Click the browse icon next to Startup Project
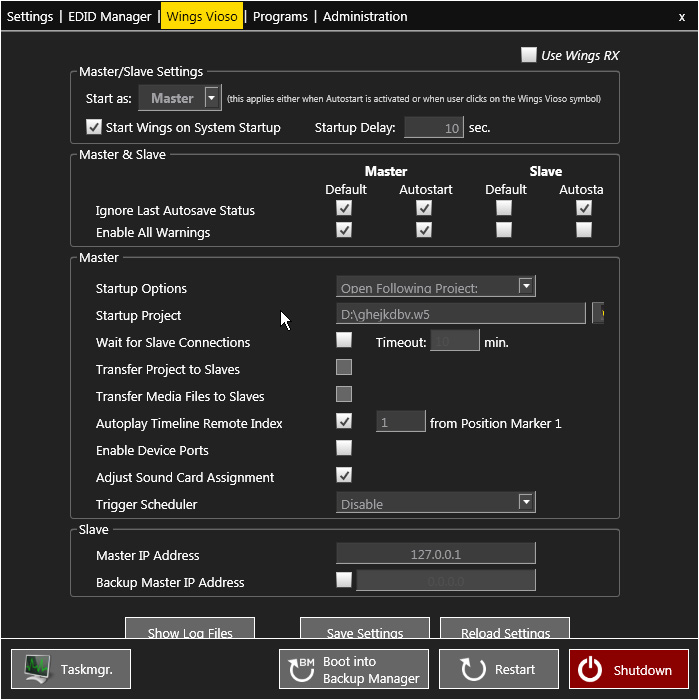 tap(598, 313)
